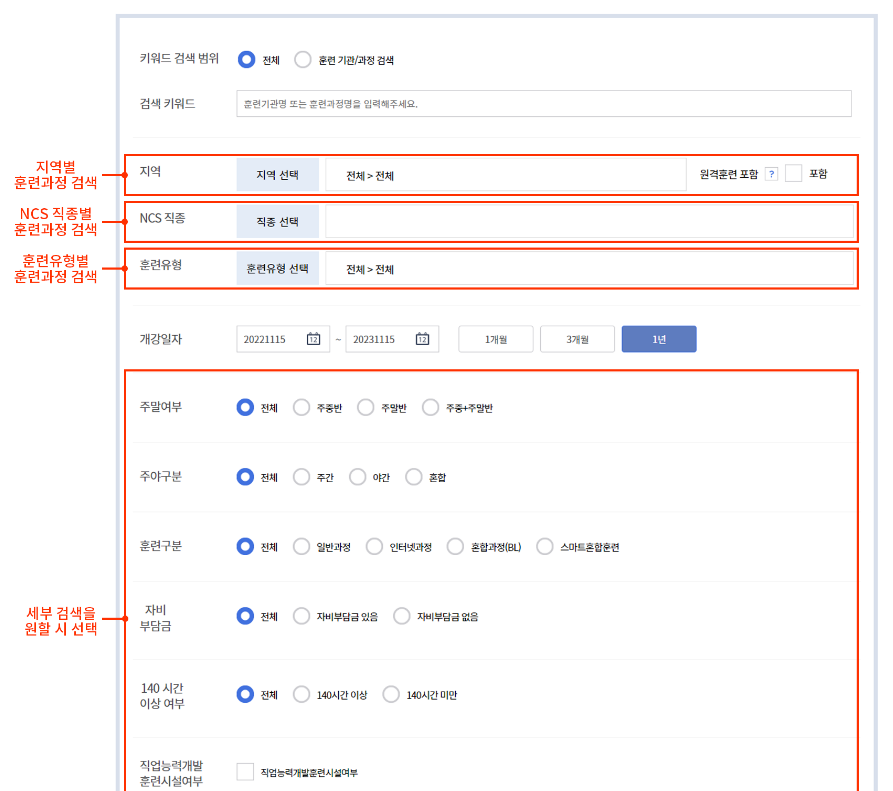
Task: Select 전체 for 주야구분
Action: (x=245, y=477)
